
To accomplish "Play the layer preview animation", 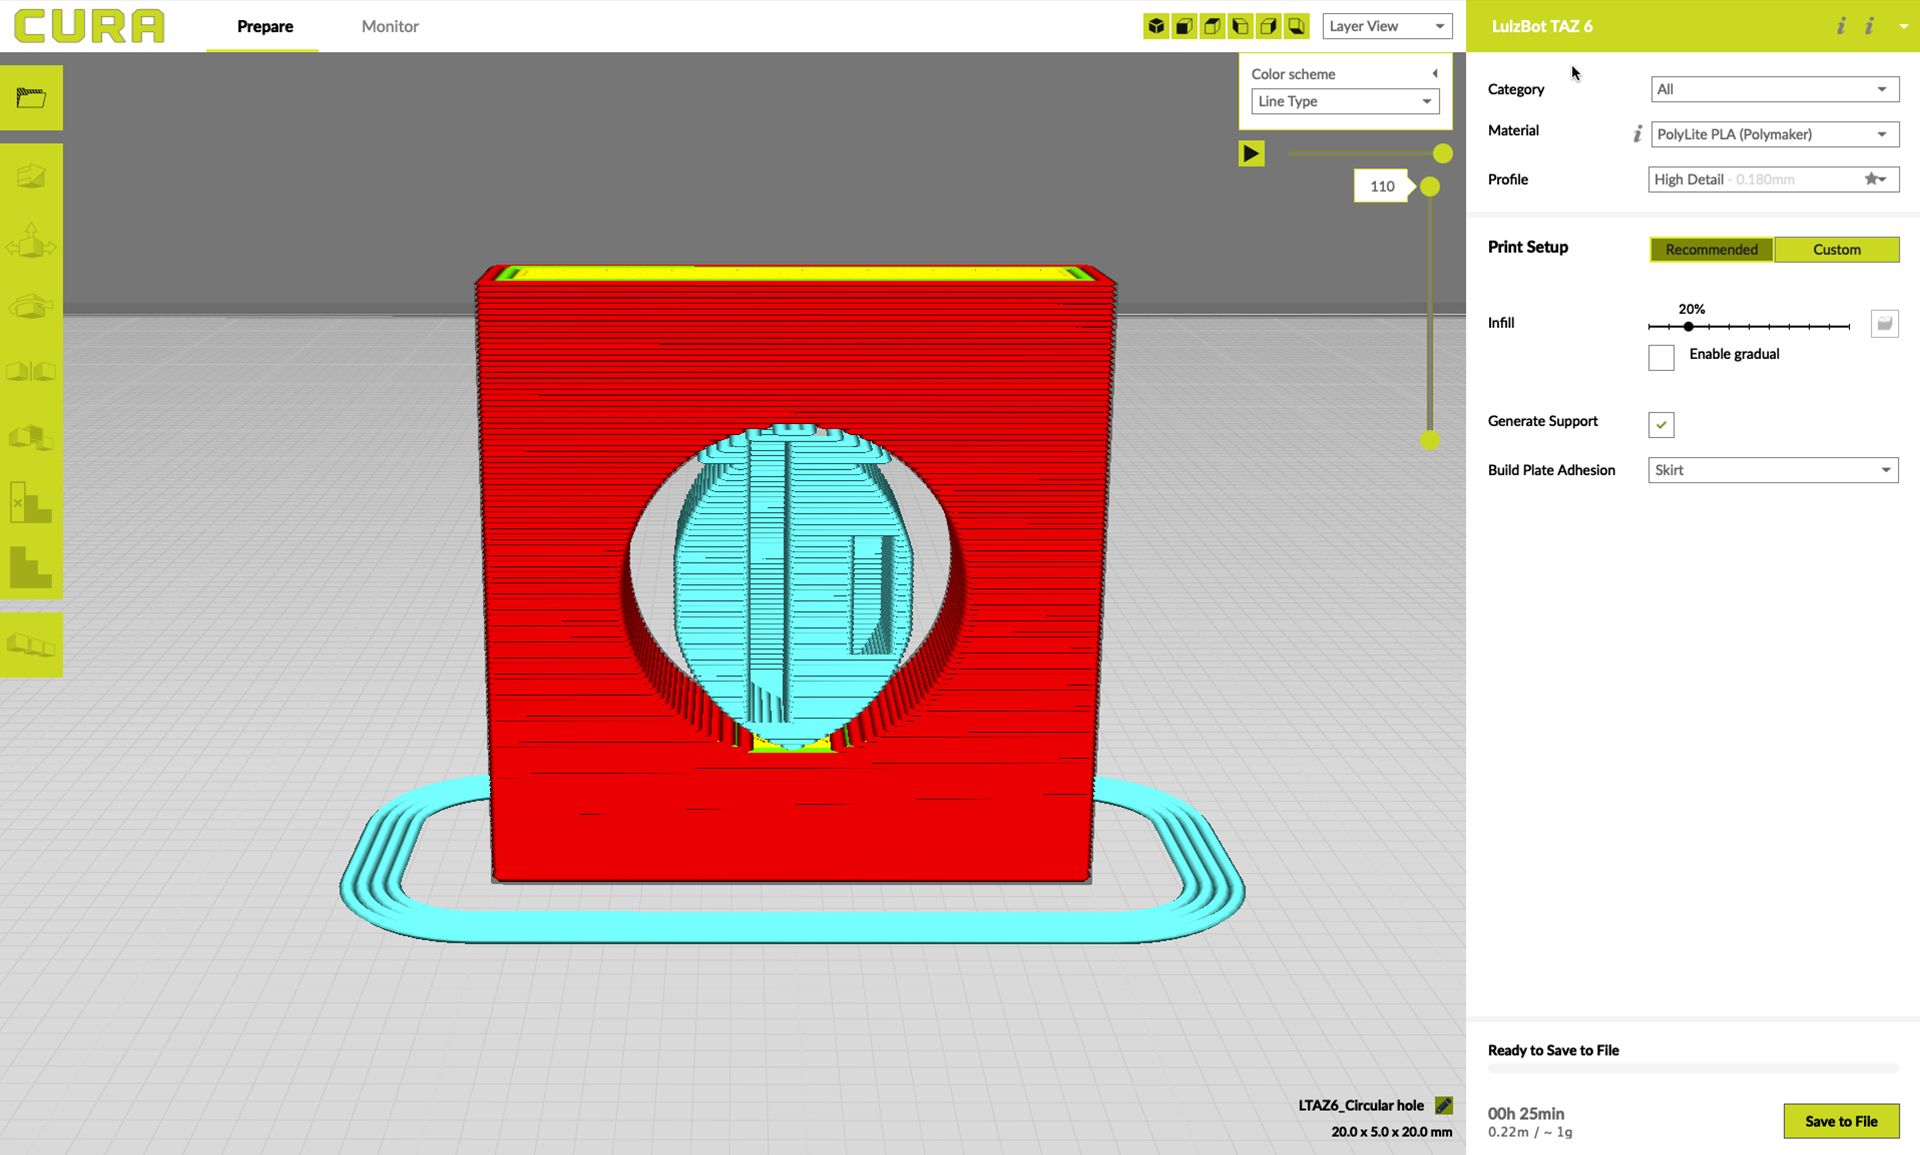I will point(1251,153).
